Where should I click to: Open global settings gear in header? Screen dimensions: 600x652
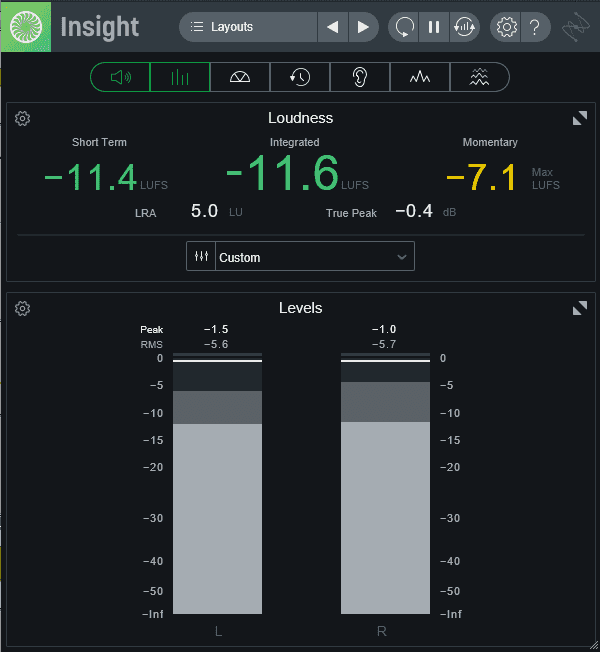(506, 27)
